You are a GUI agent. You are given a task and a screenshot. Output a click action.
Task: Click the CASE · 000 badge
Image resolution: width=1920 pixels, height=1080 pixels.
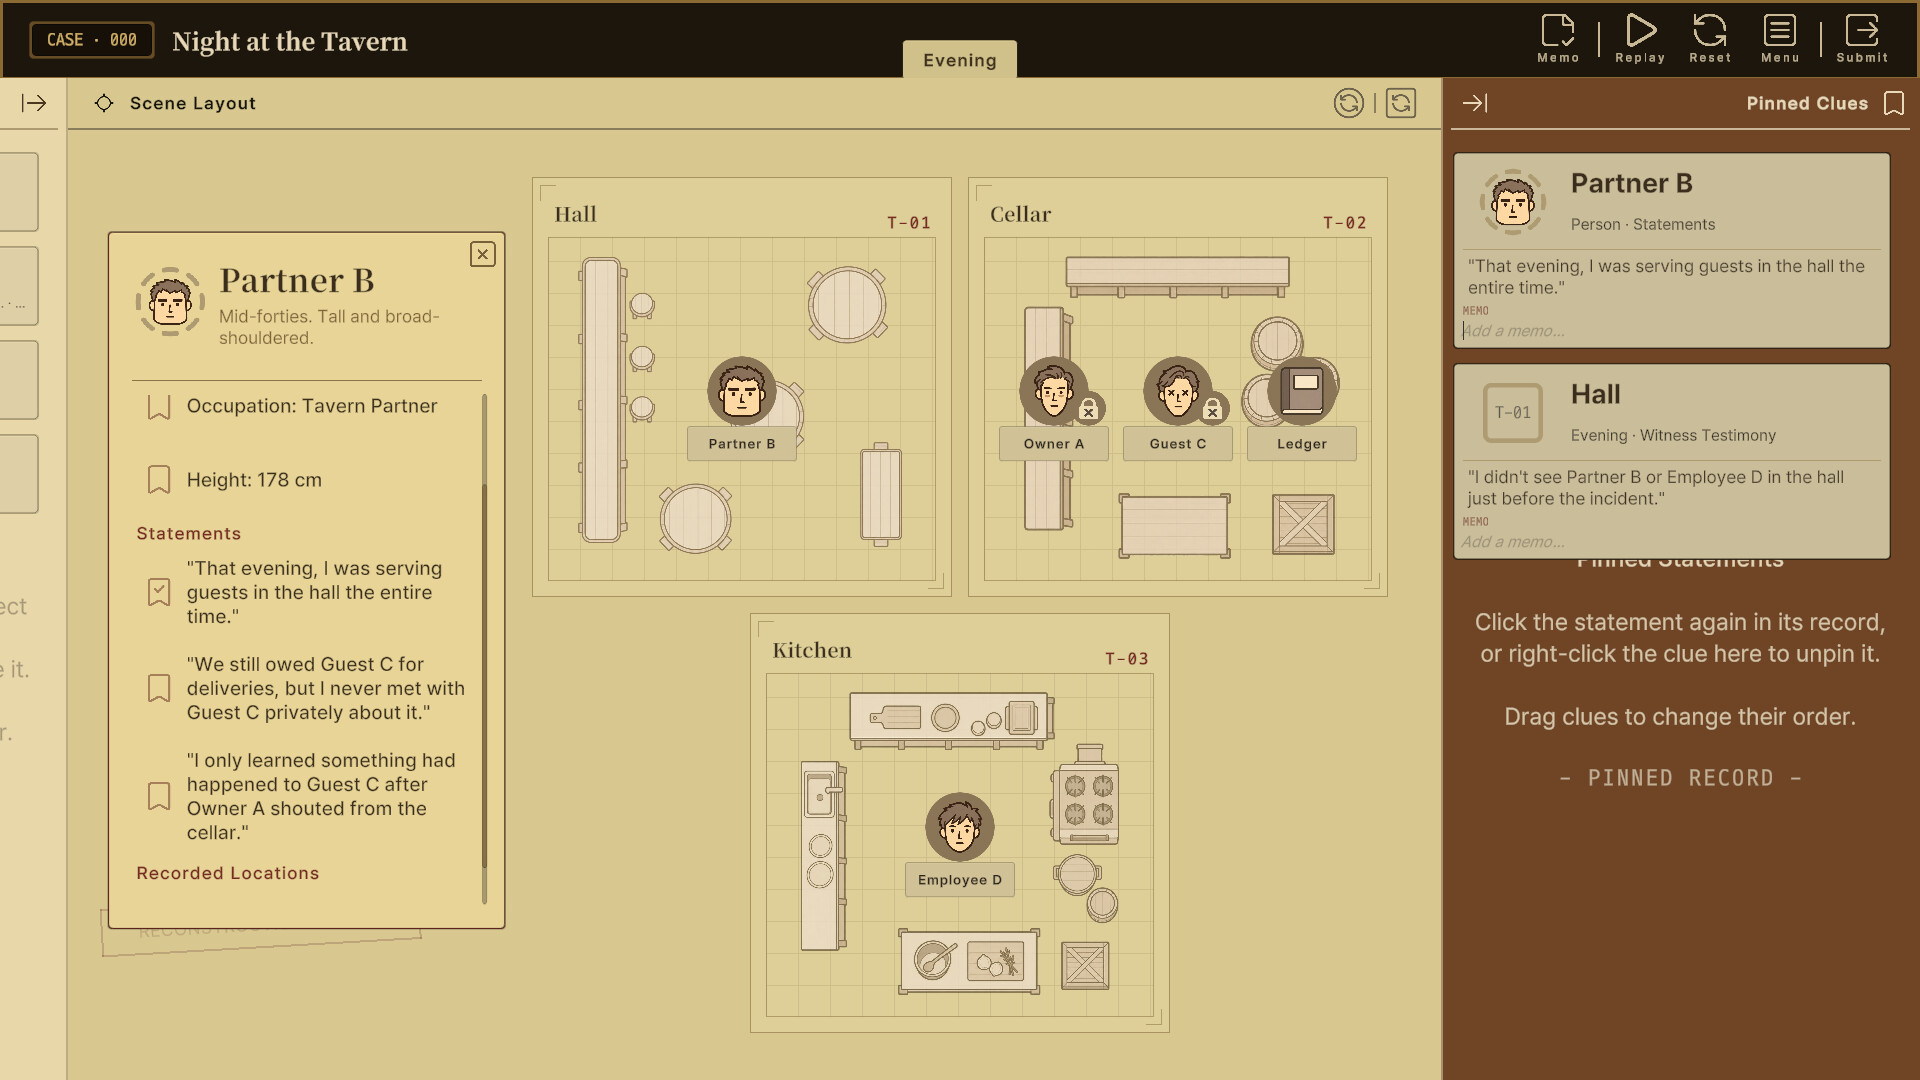(x=91, y=40)
